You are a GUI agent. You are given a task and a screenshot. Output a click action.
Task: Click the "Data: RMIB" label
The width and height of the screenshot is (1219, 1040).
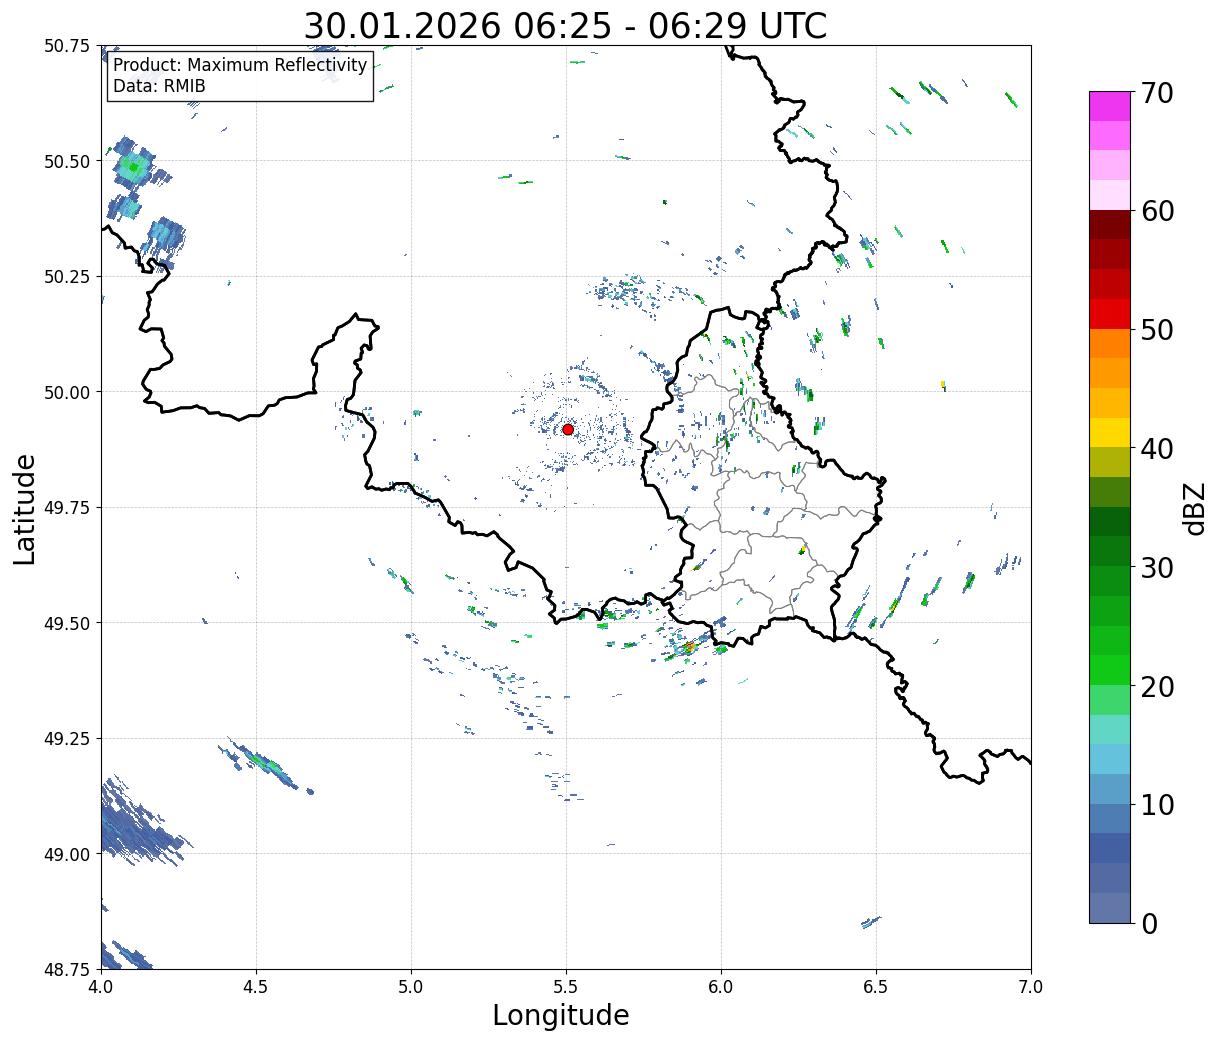pos(159,87)
